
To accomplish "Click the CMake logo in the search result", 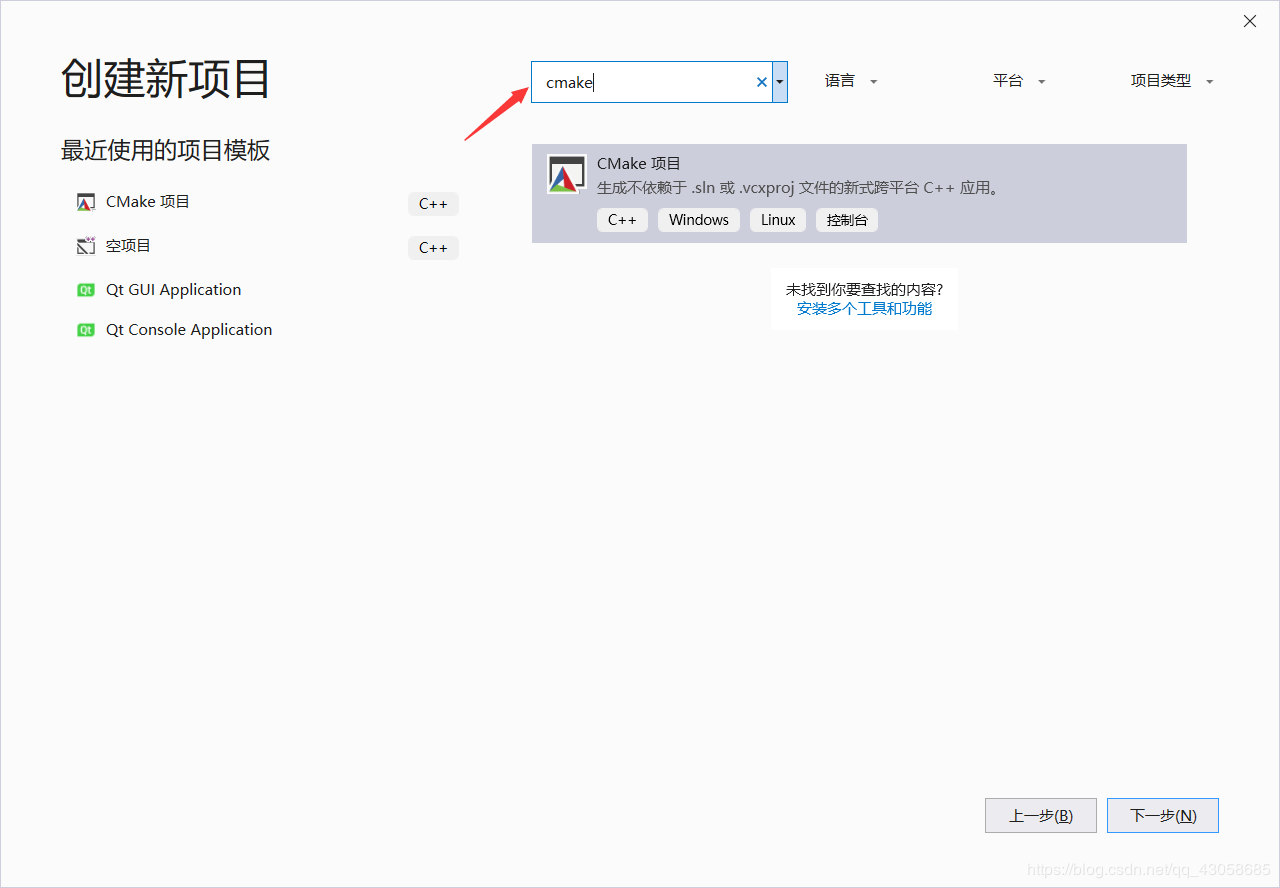I will 566,174.
